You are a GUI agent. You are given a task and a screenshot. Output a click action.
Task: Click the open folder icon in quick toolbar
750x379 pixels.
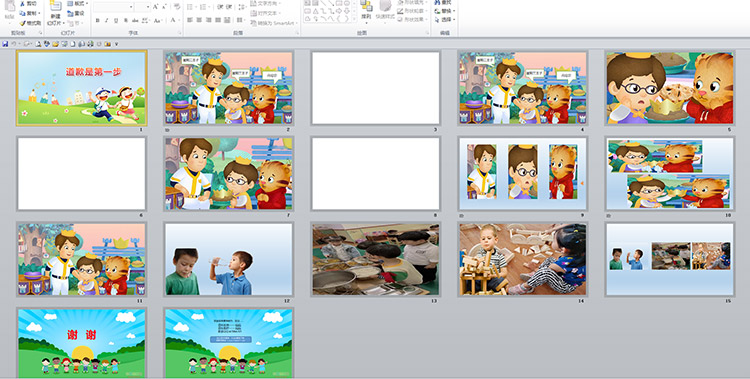(x=55, y=44)
